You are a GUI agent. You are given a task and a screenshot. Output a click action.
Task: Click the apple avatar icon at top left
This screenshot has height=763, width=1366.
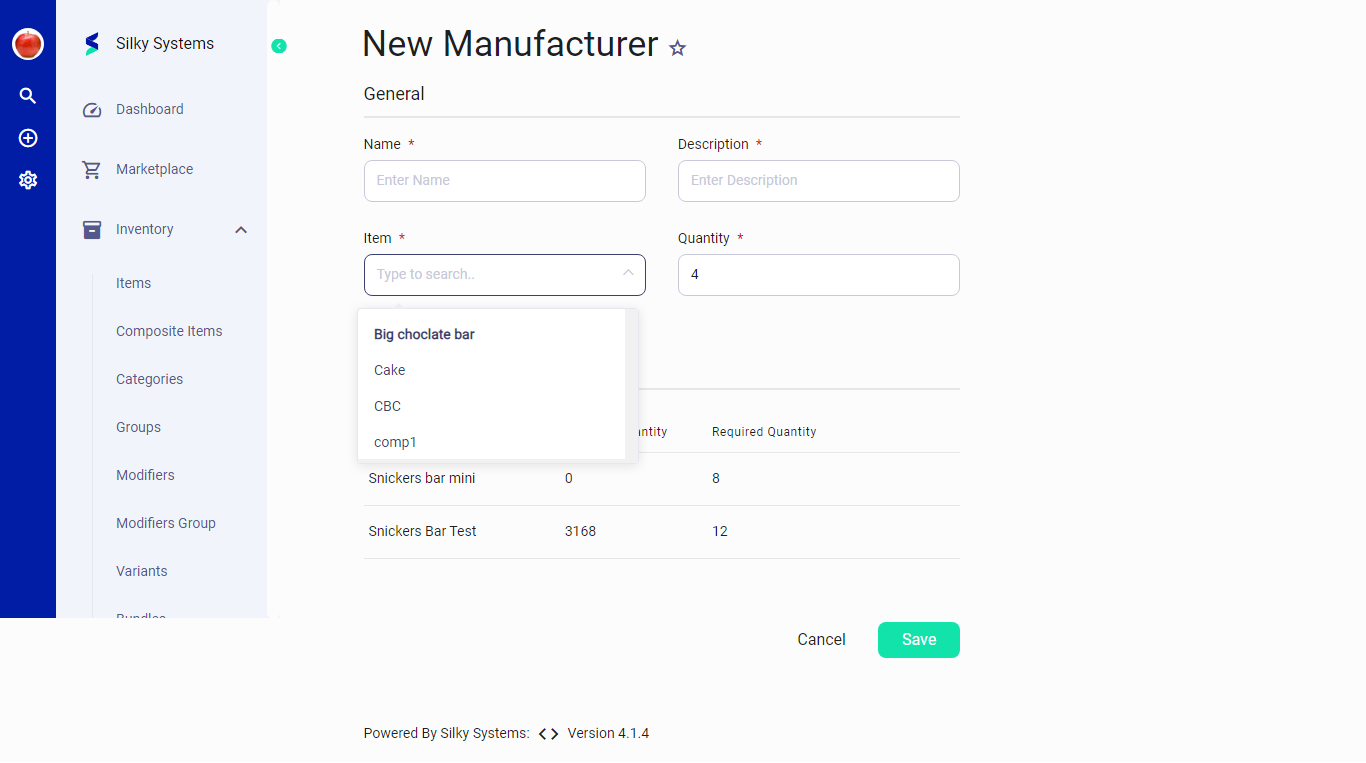tap(27, 44)
